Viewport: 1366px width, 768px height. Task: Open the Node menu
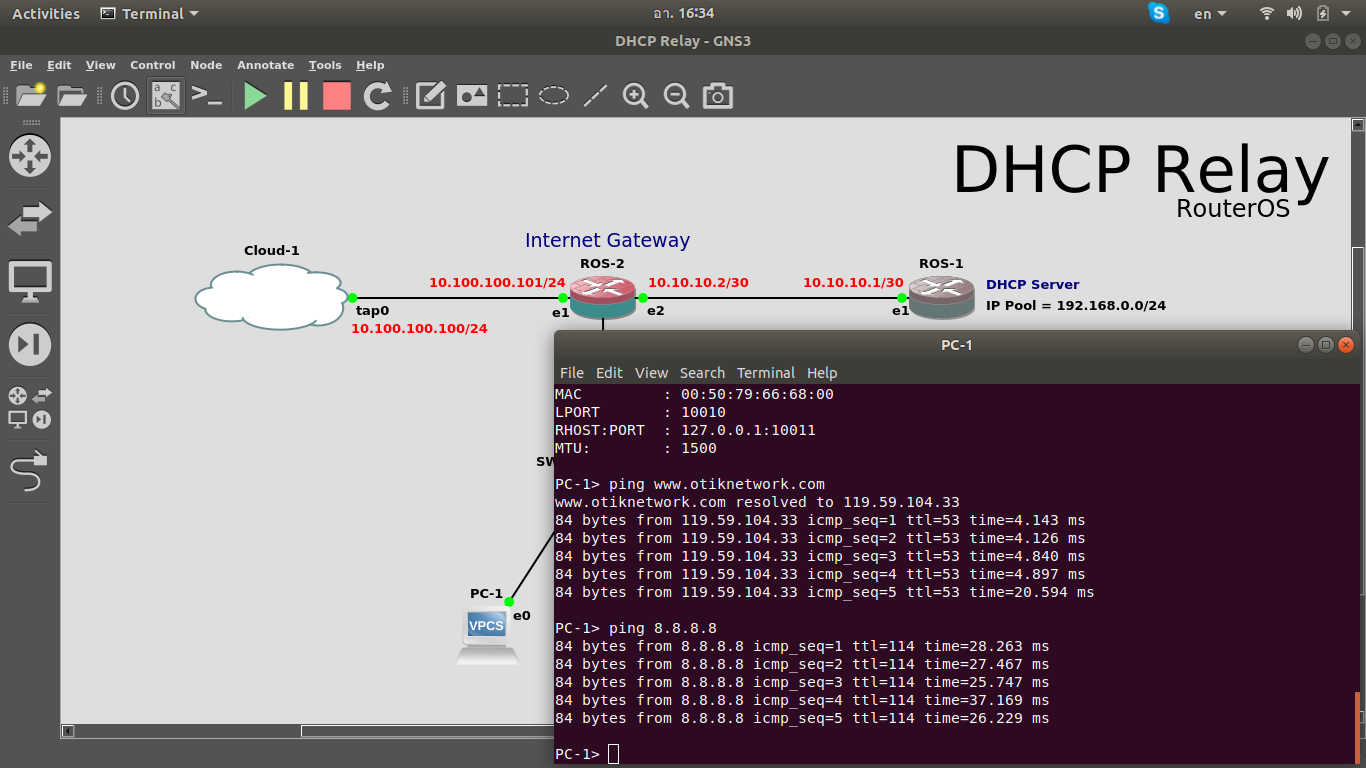click(x=206, y=65)
